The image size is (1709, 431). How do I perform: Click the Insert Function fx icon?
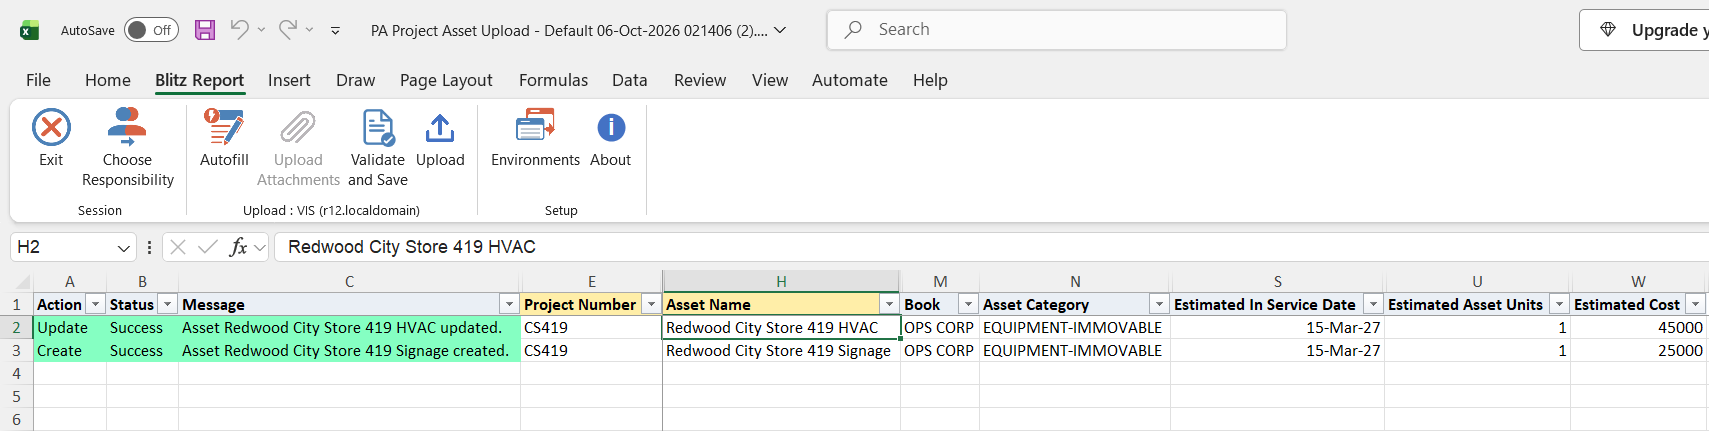[x=238, y=247]
